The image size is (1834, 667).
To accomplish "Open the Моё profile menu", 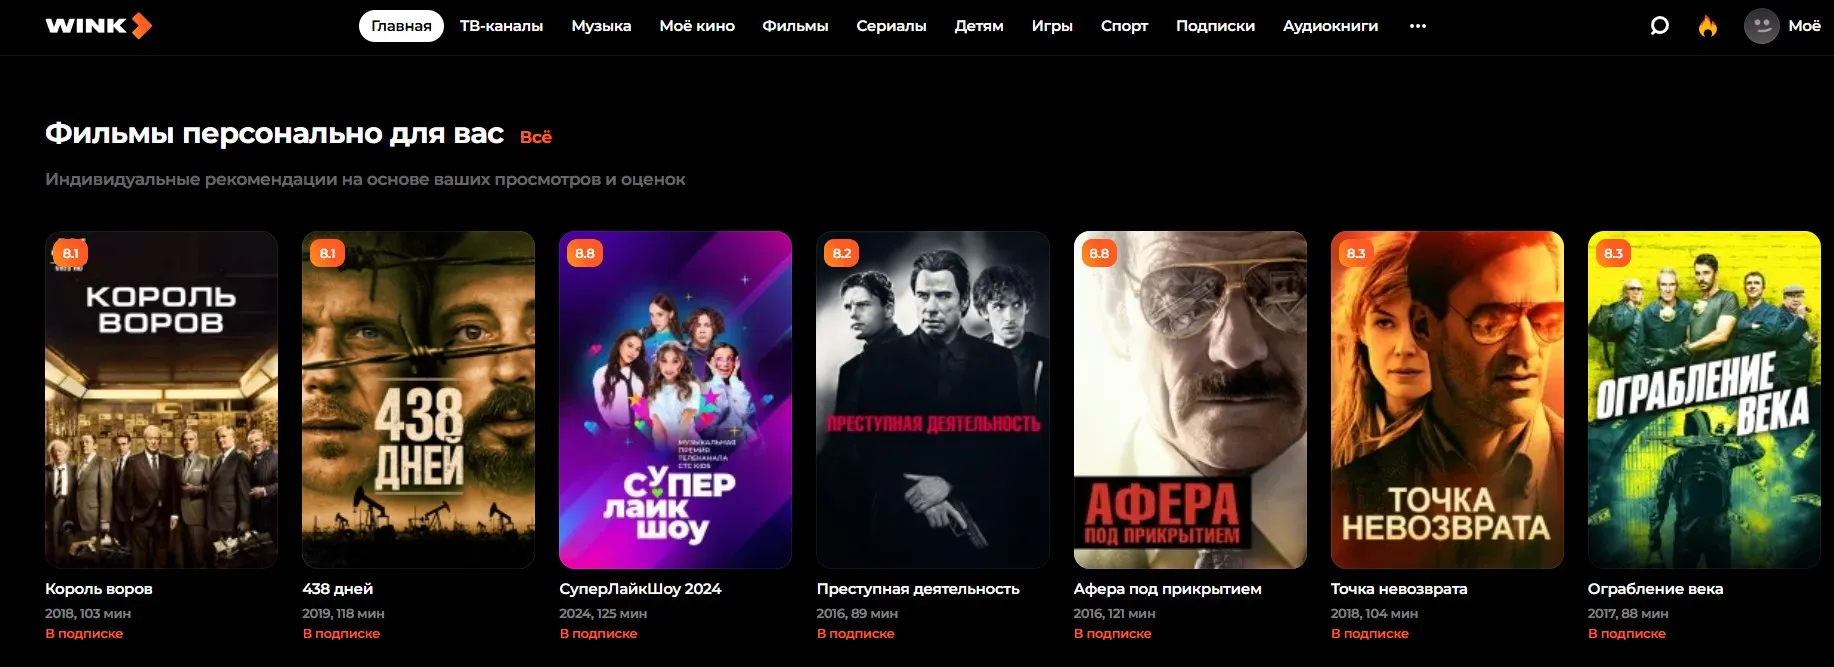I will pyautogui.click(x=1804, y=26).
